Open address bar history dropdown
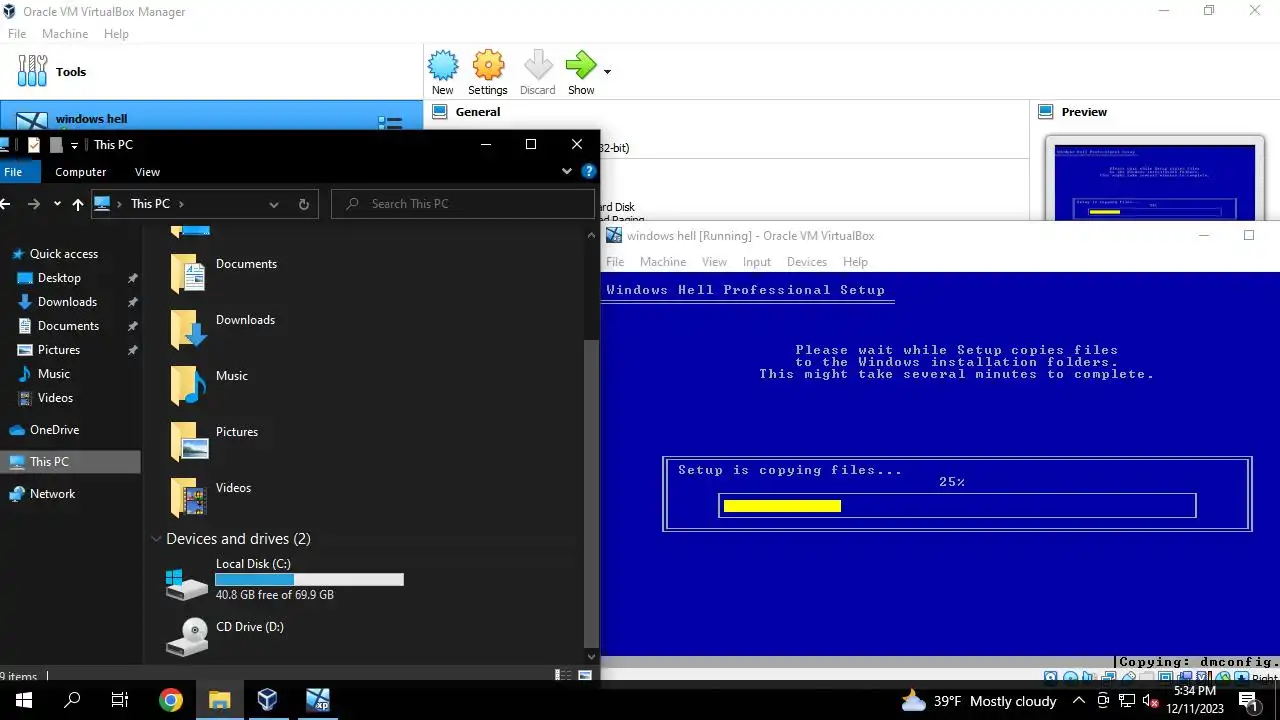Screen dimensions: 1280x720 (x=274, y=204)
